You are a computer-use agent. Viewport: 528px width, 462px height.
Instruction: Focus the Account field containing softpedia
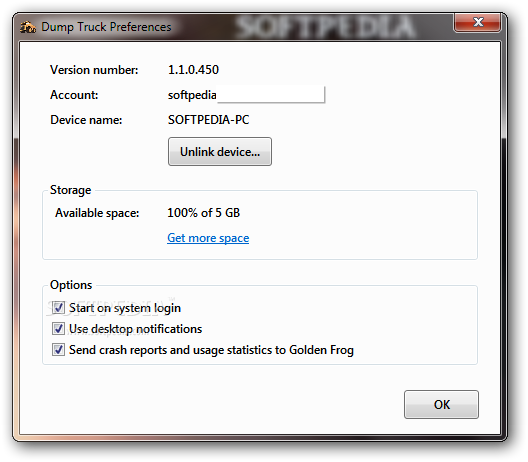pos(246,95)
